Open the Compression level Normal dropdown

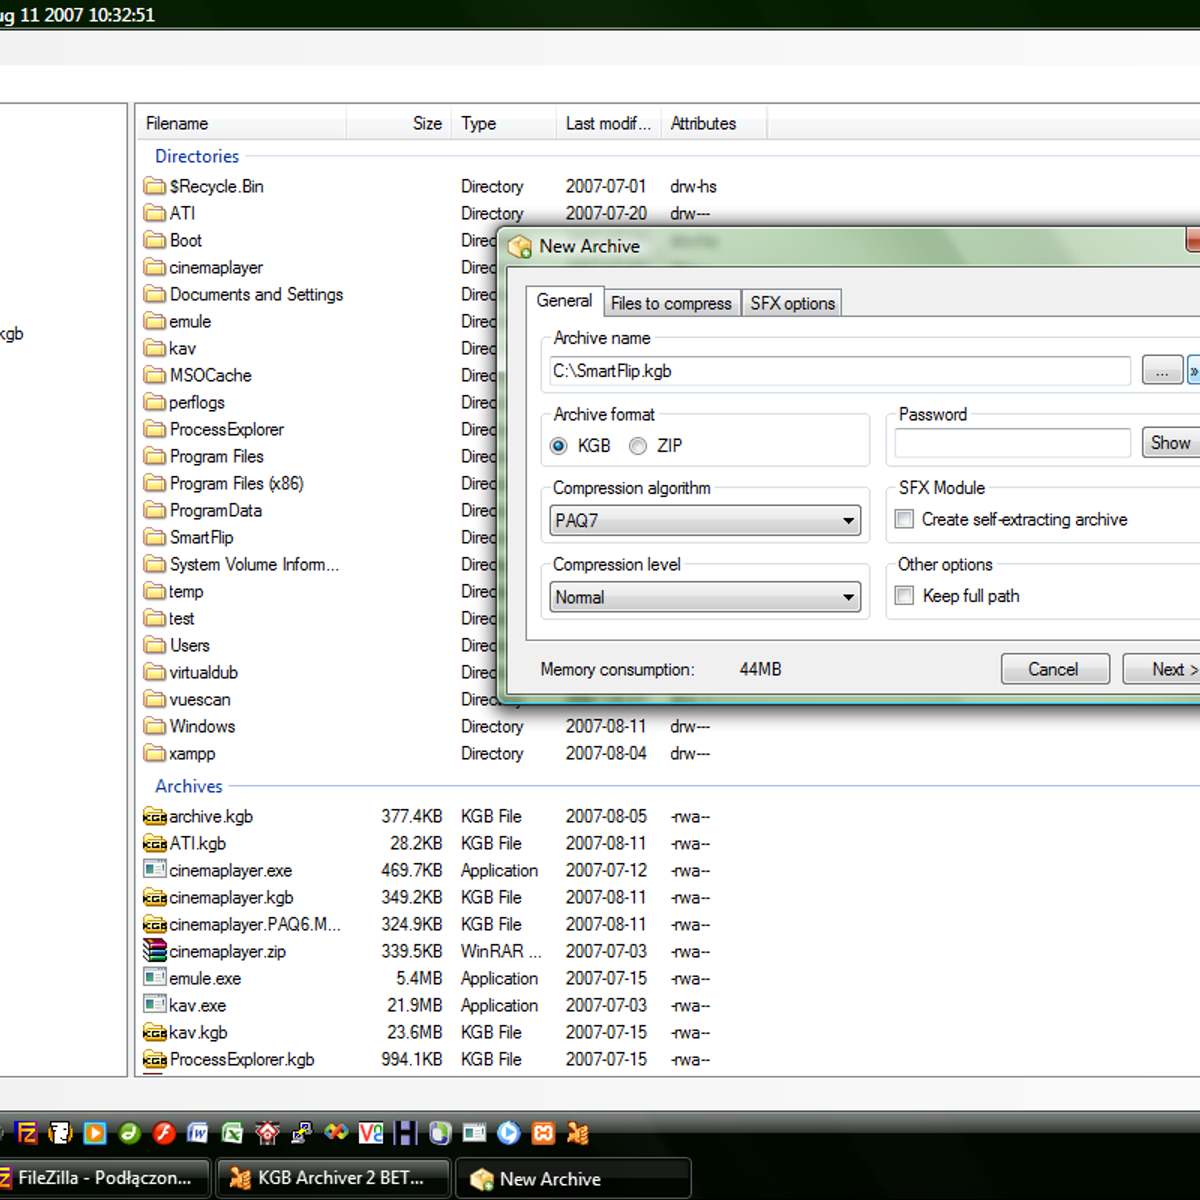click(x=705, y=597)
